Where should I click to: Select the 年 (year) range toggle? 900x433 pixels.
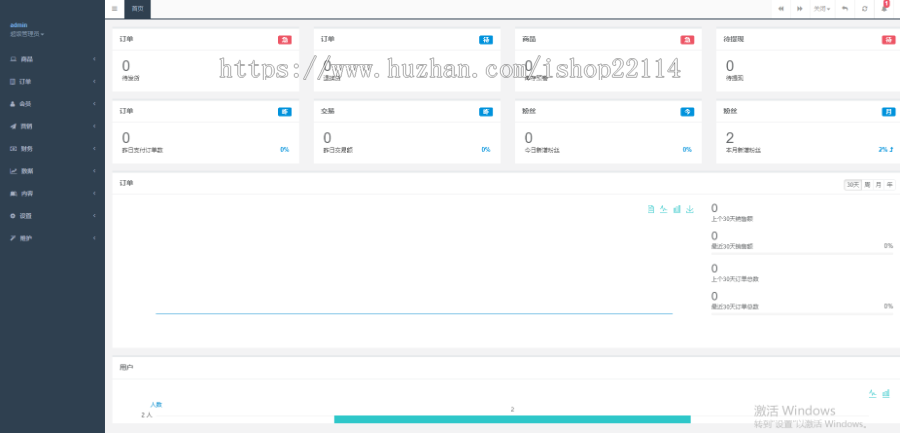(x=889, y=184)
